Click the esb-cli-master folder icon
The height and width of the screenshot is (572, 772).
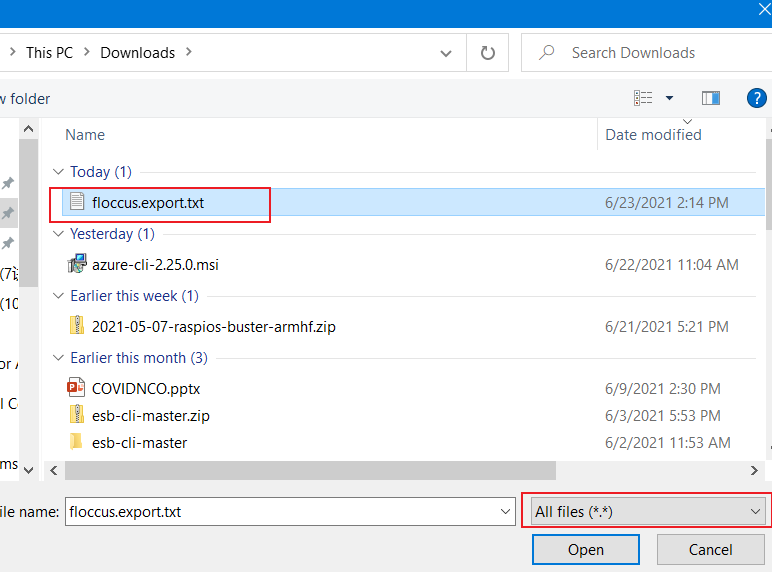point(76,442)
